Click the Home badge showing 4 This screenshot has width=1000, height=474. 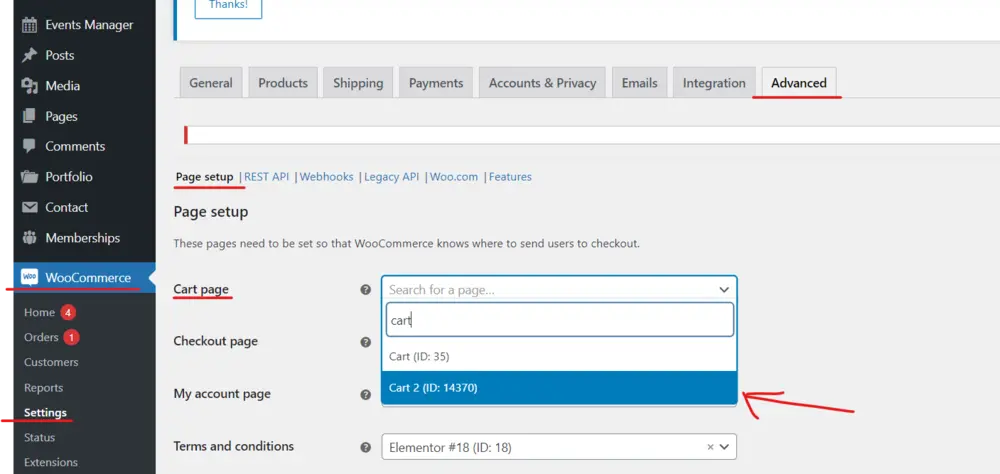[x=68, y=313]
